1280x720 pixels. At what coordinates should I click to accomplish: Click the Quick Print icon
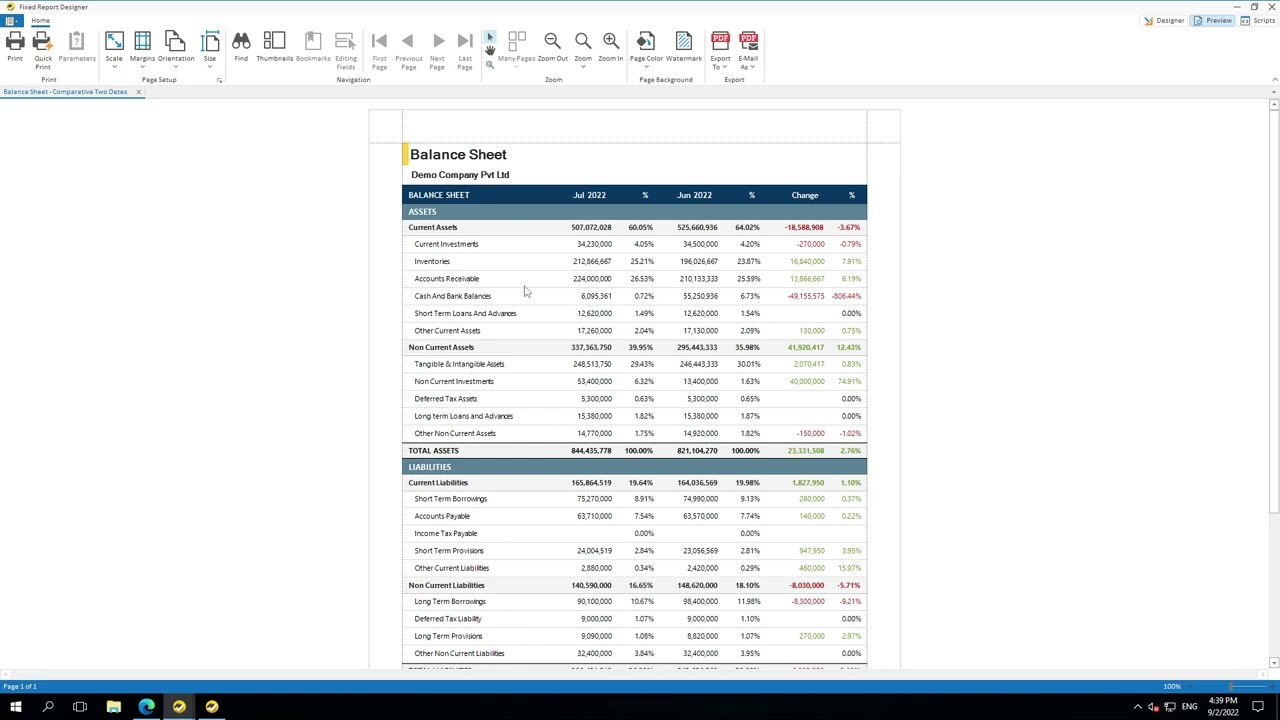pos(42,41)
